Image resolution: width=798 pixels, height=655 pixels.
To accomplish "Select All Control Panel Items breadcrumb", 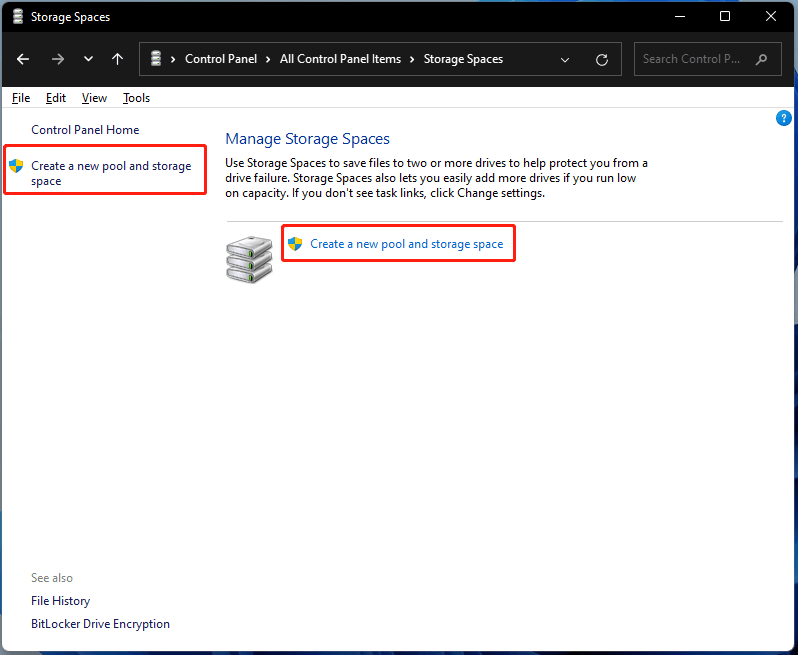I will (340, 59).
